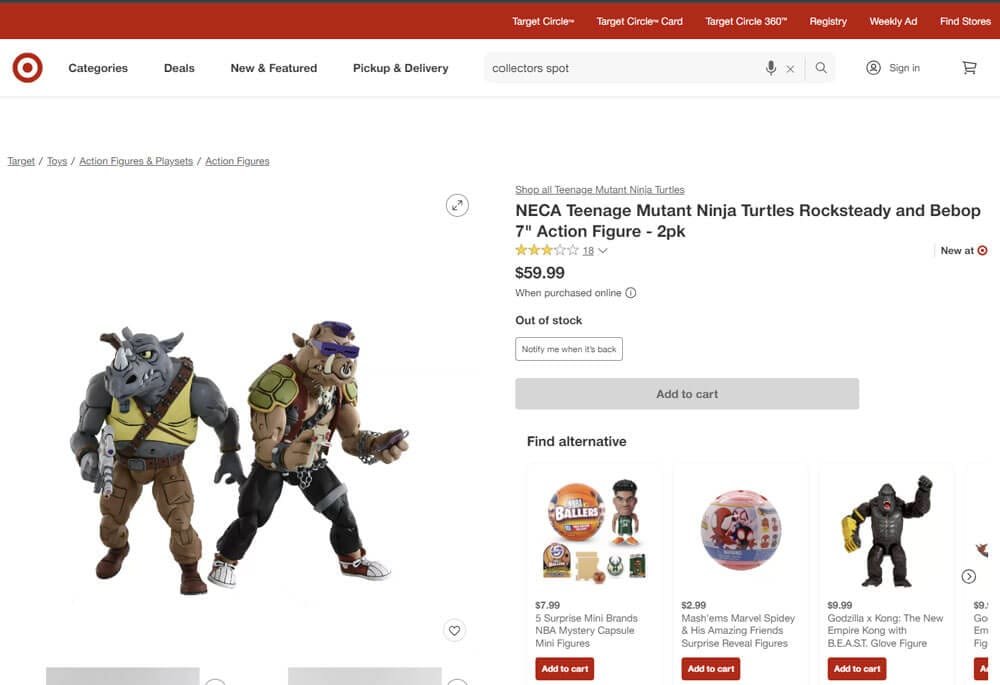Open the Categories dropdown
Image resolution: width=1000 pixels, height=685 pixels.
coord(97,67)
